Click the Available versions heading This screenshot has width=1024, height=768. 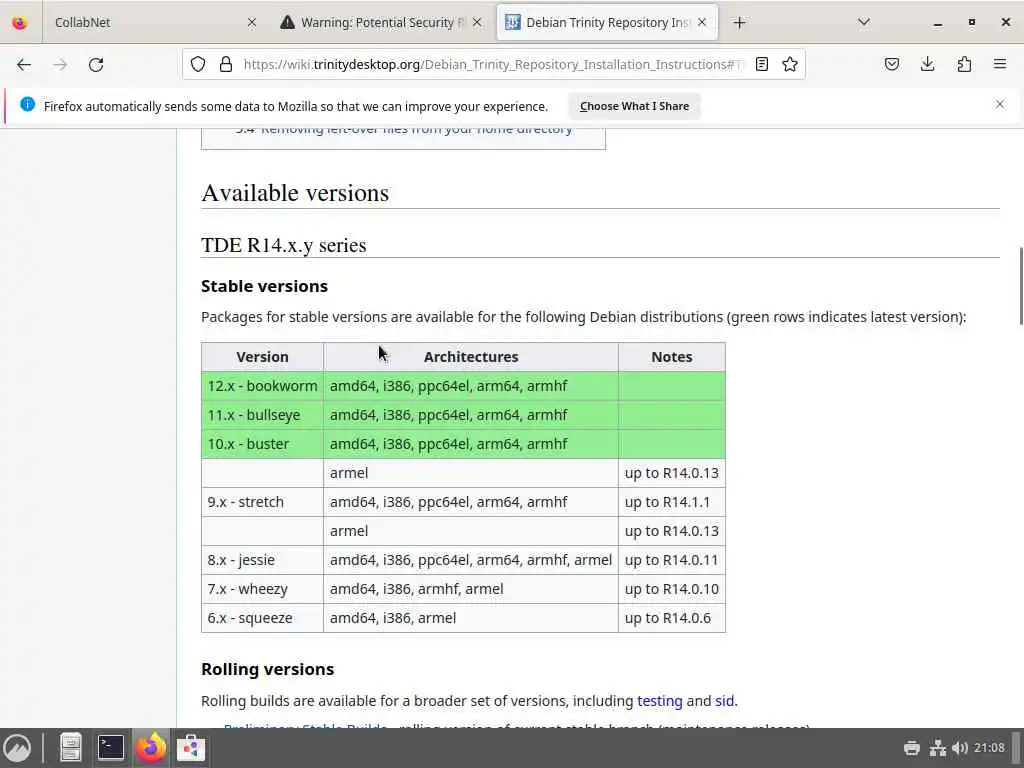[x=295, y=193]
